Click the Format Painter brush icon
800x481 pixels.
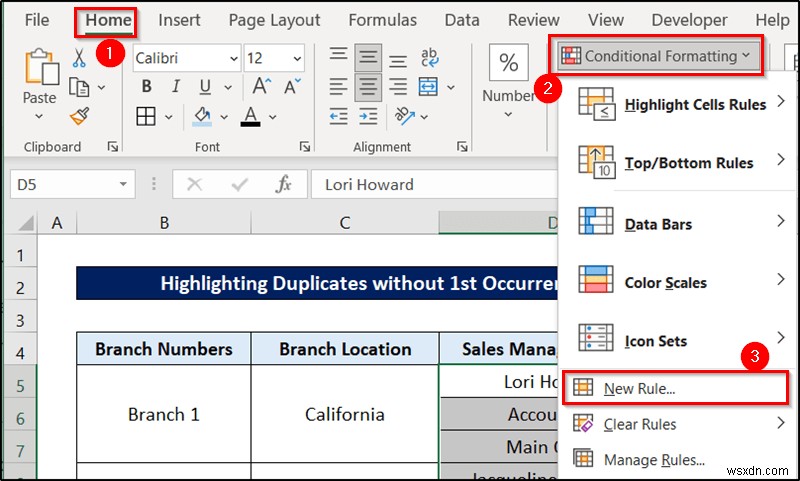80,116
